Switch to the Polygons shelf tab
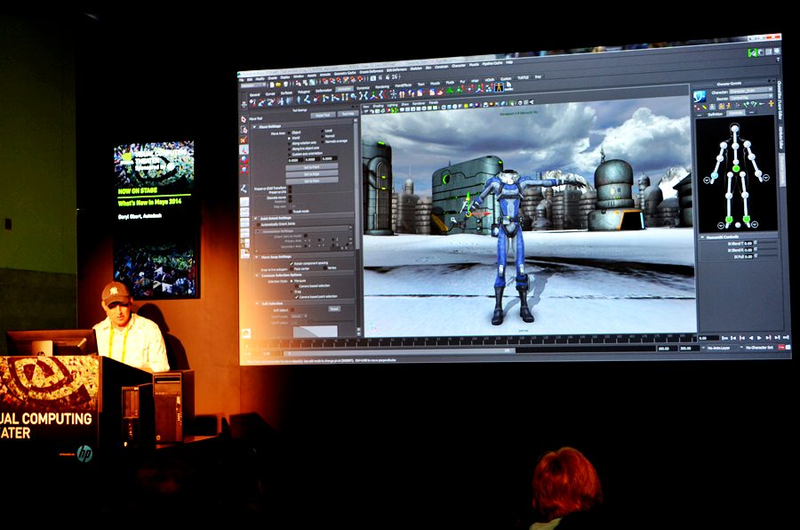The width and height of the screenshot is (800, 530). click(x=304, y=92)
